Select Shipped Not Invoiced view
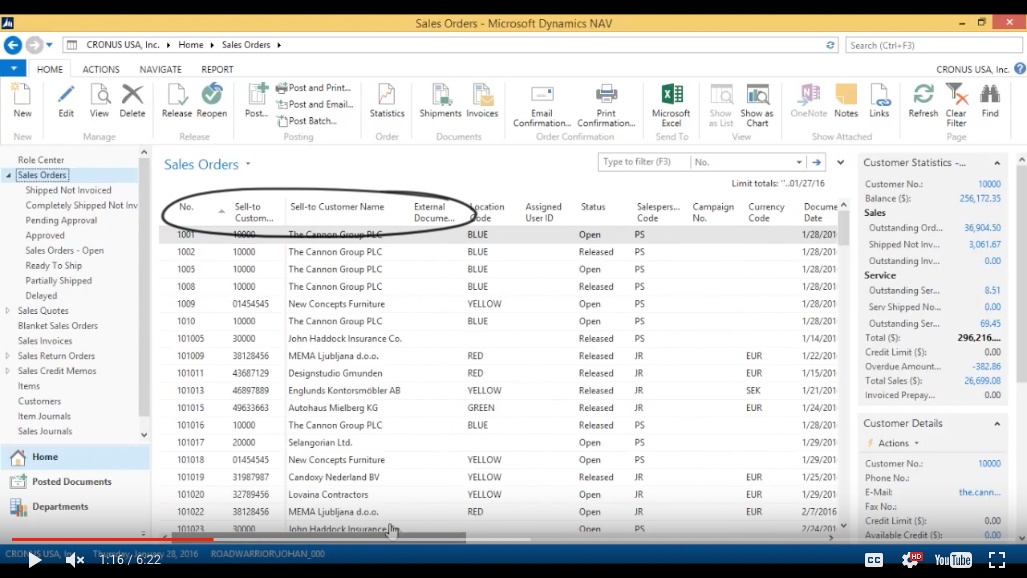 [x=68, y=190]
